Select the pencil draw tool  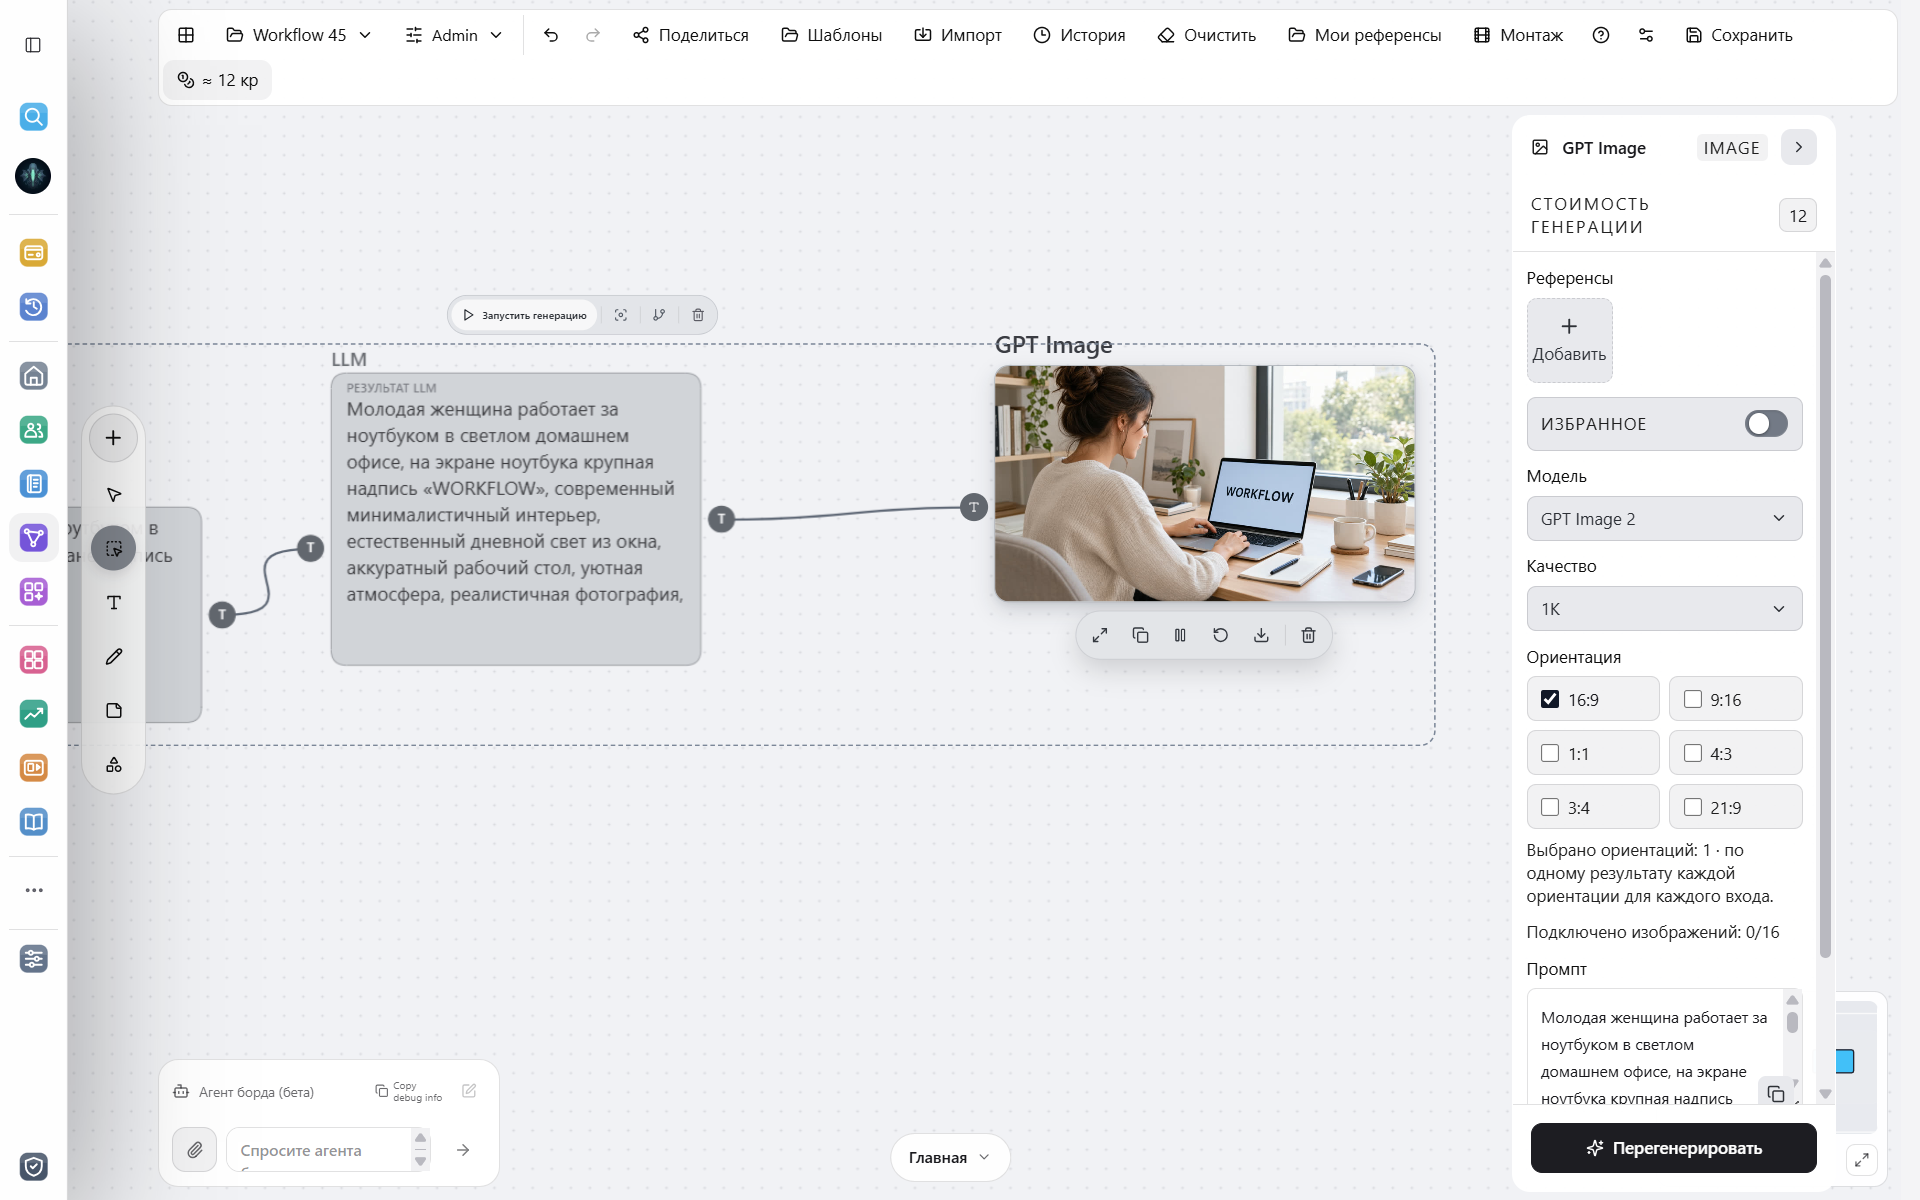pos(114,656)
